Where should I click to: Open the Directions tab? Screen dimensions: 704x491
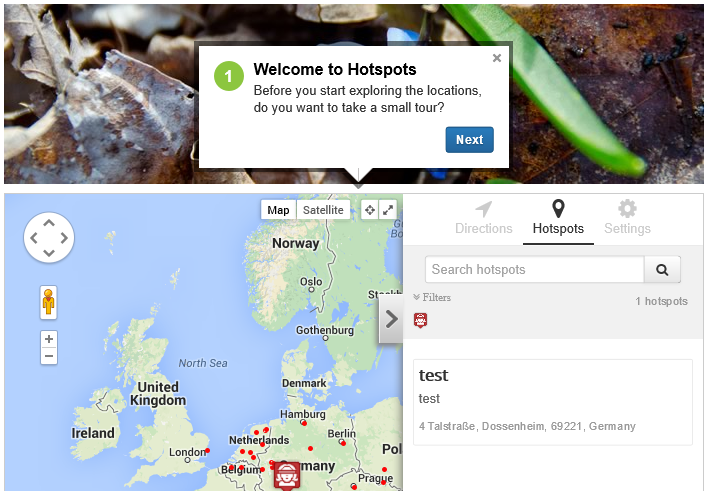[x=484, y=219]
